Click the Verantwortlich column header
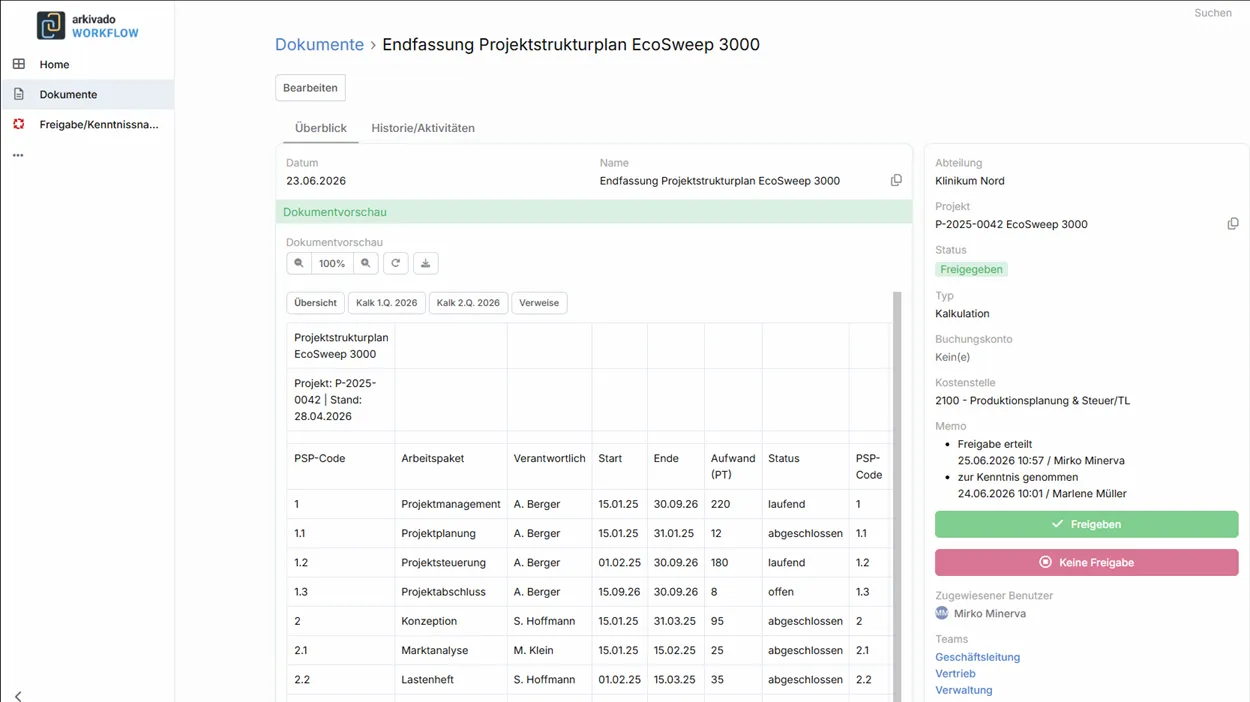Screen dimensions: 1250x702 click(549, 466)
